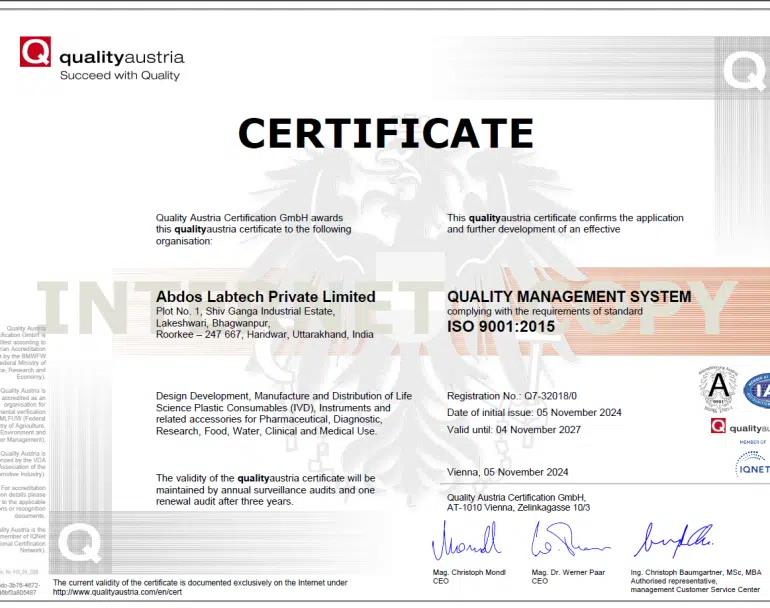Click the 'CERTIFICATE' heading
This screenshot has height=608, width=770.
click(x=385, y=133)
